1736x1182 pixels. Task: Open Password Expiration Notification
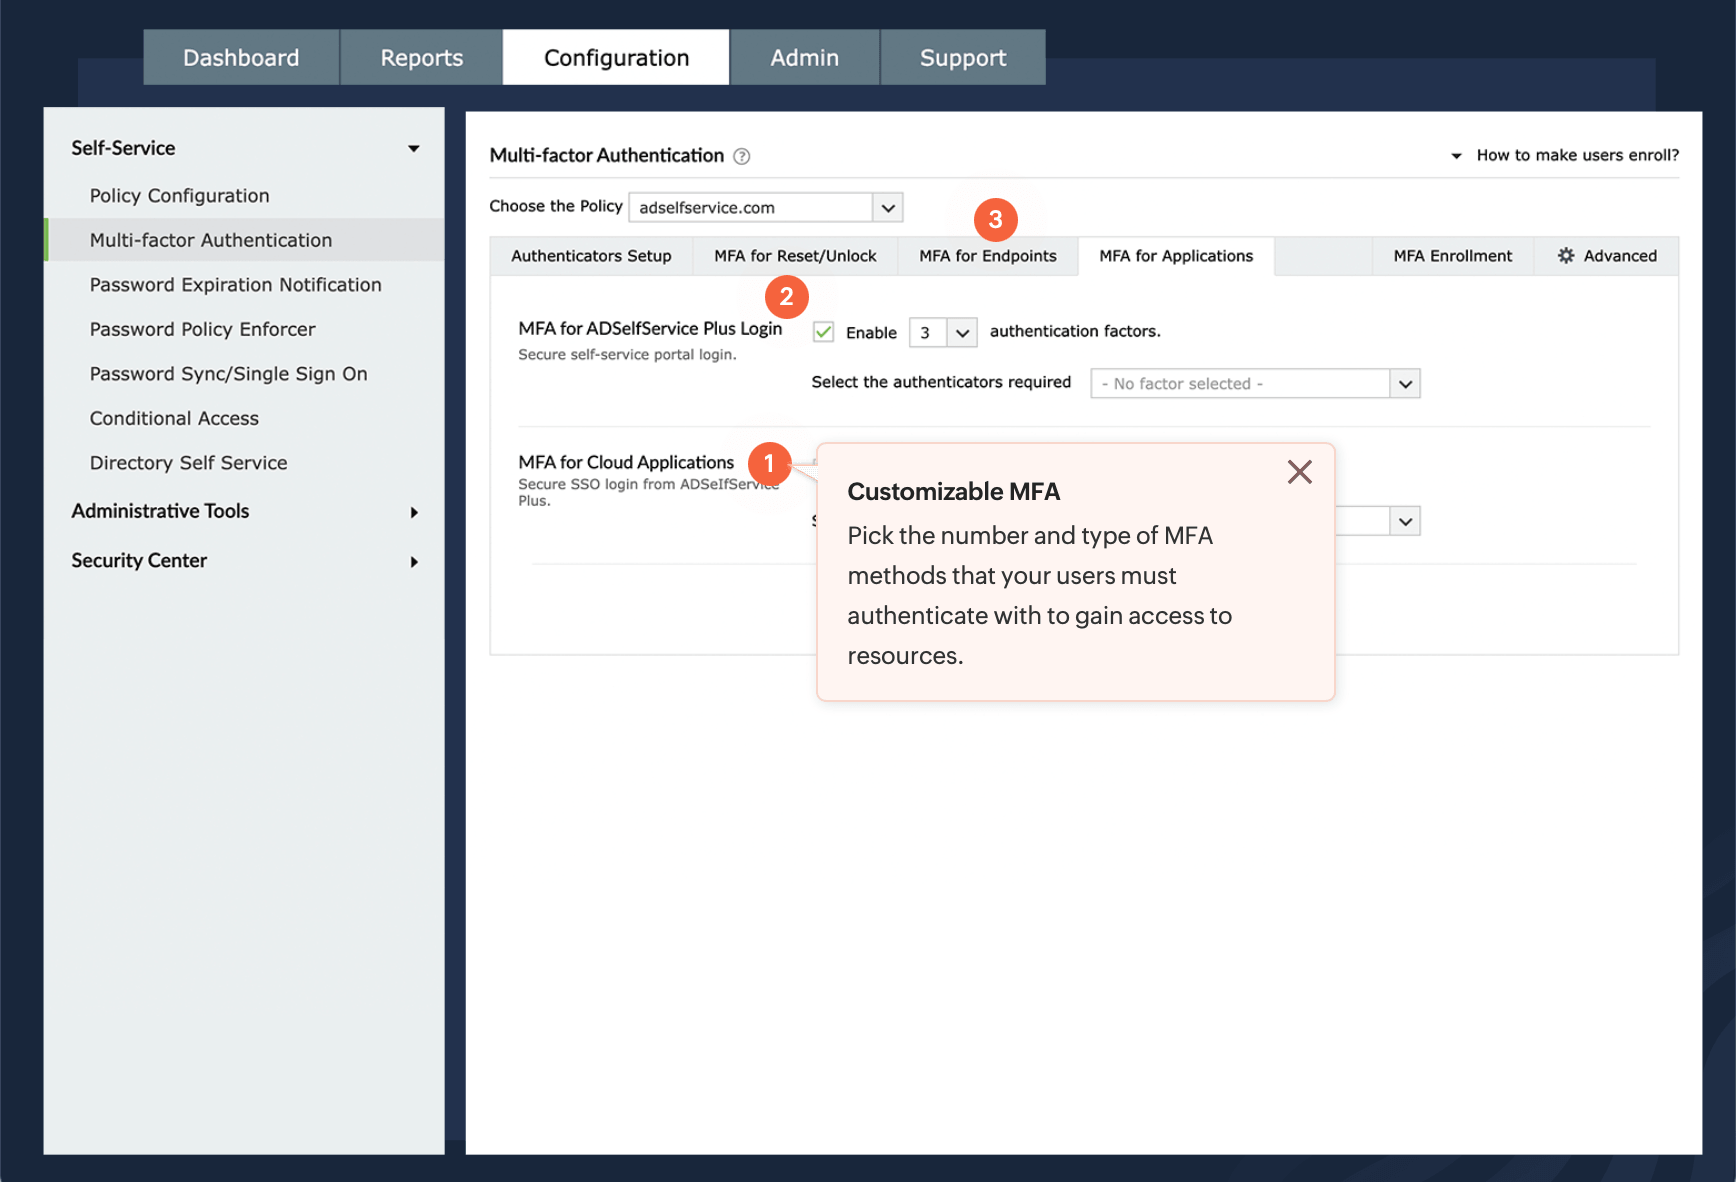(x=236, y=285)
